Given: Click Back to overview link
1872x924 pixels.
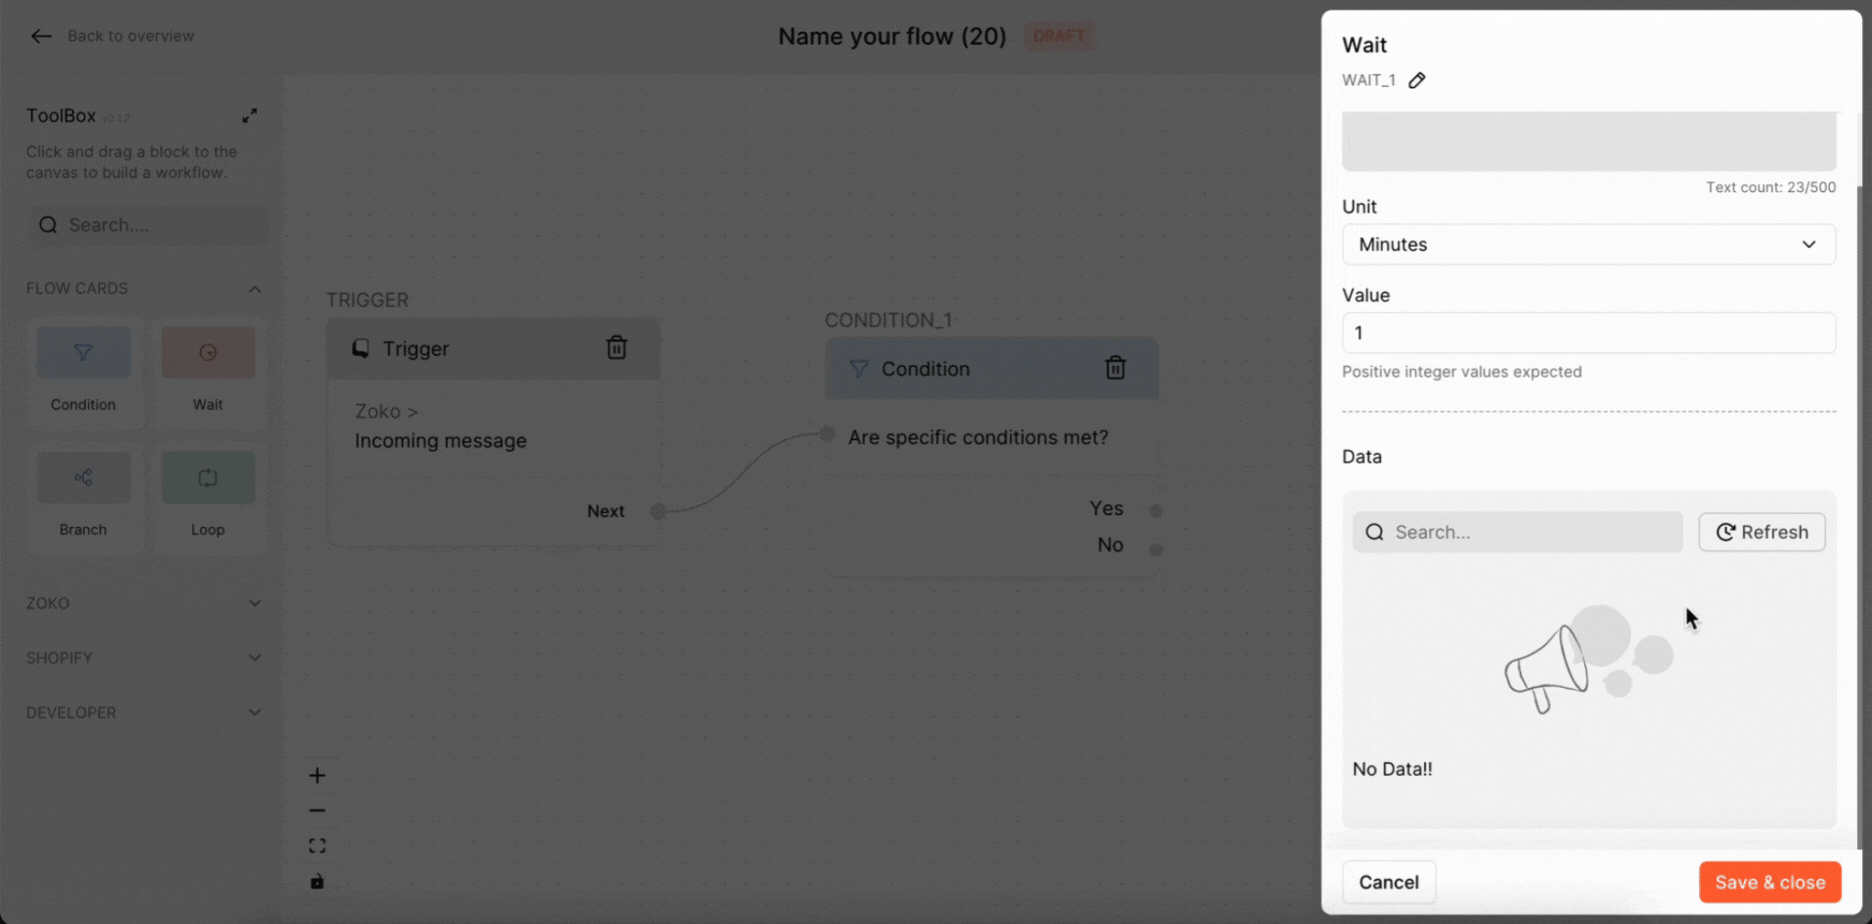Looking at the screenshot, I should point(130,36).
